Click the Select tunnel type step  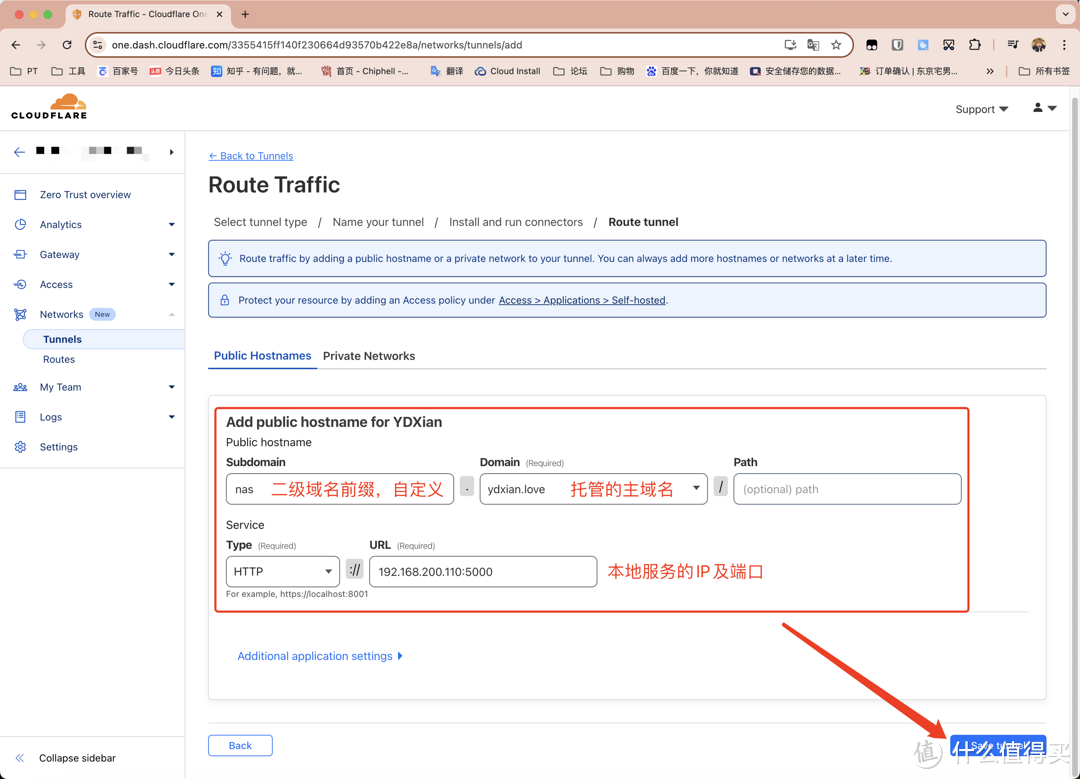(260, 222)
